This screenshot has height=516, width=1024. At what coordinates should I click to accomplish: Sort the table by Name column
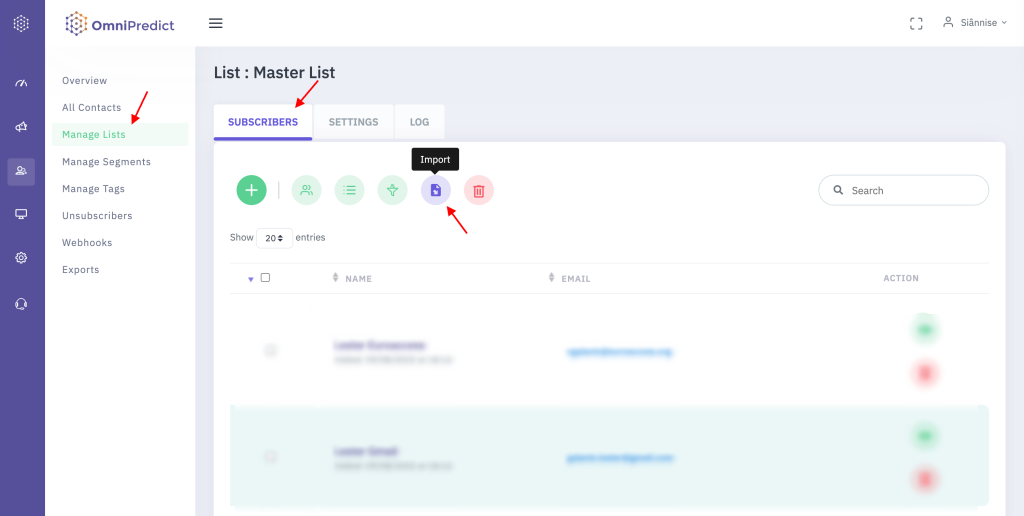click(x=358, y=279)
